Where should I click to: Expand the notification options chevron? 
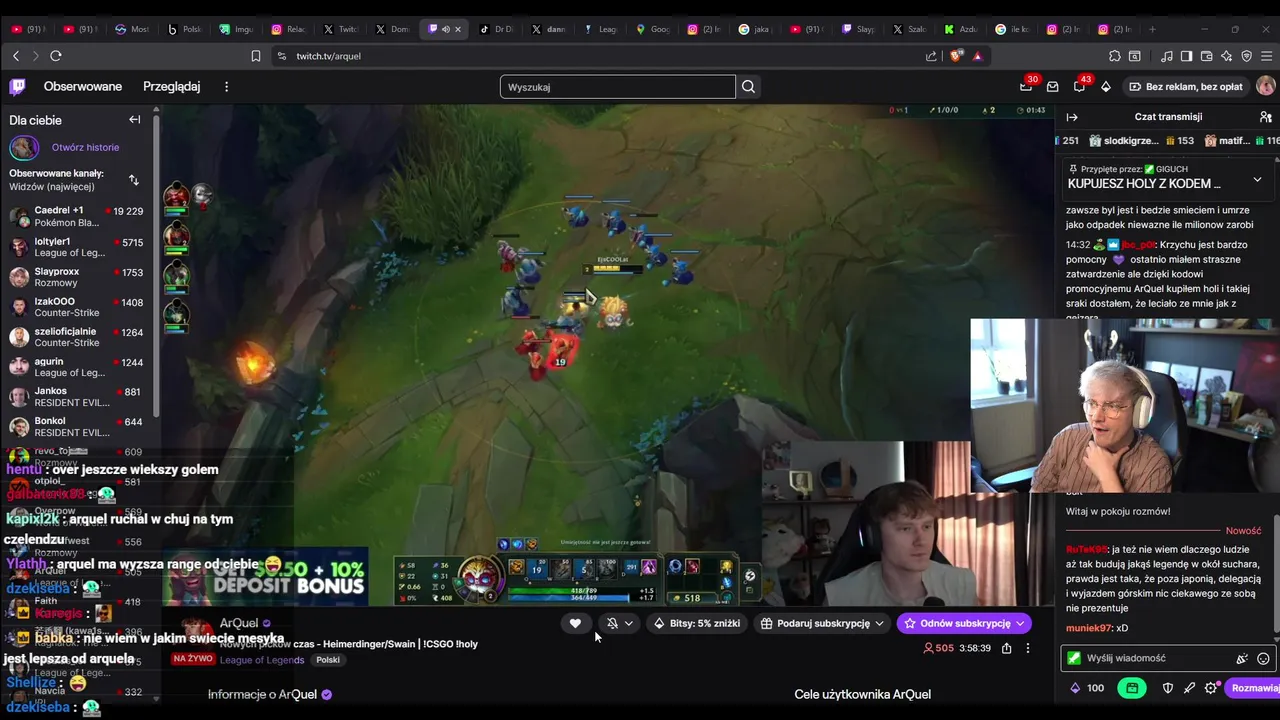629,623
